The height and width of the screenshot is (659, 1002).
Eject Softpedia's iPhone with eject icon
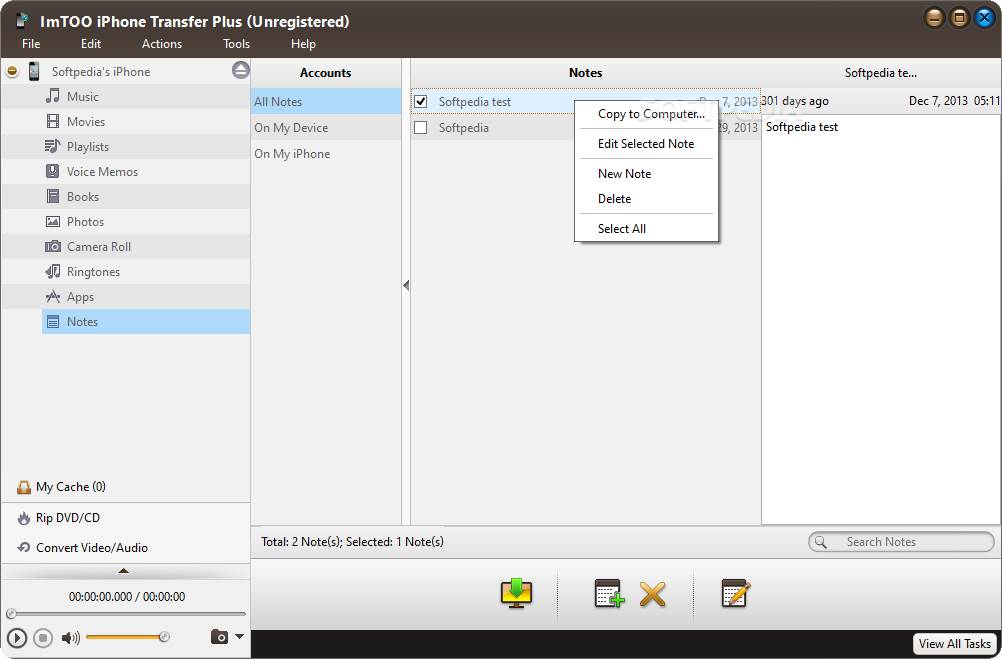pos(240,70)
